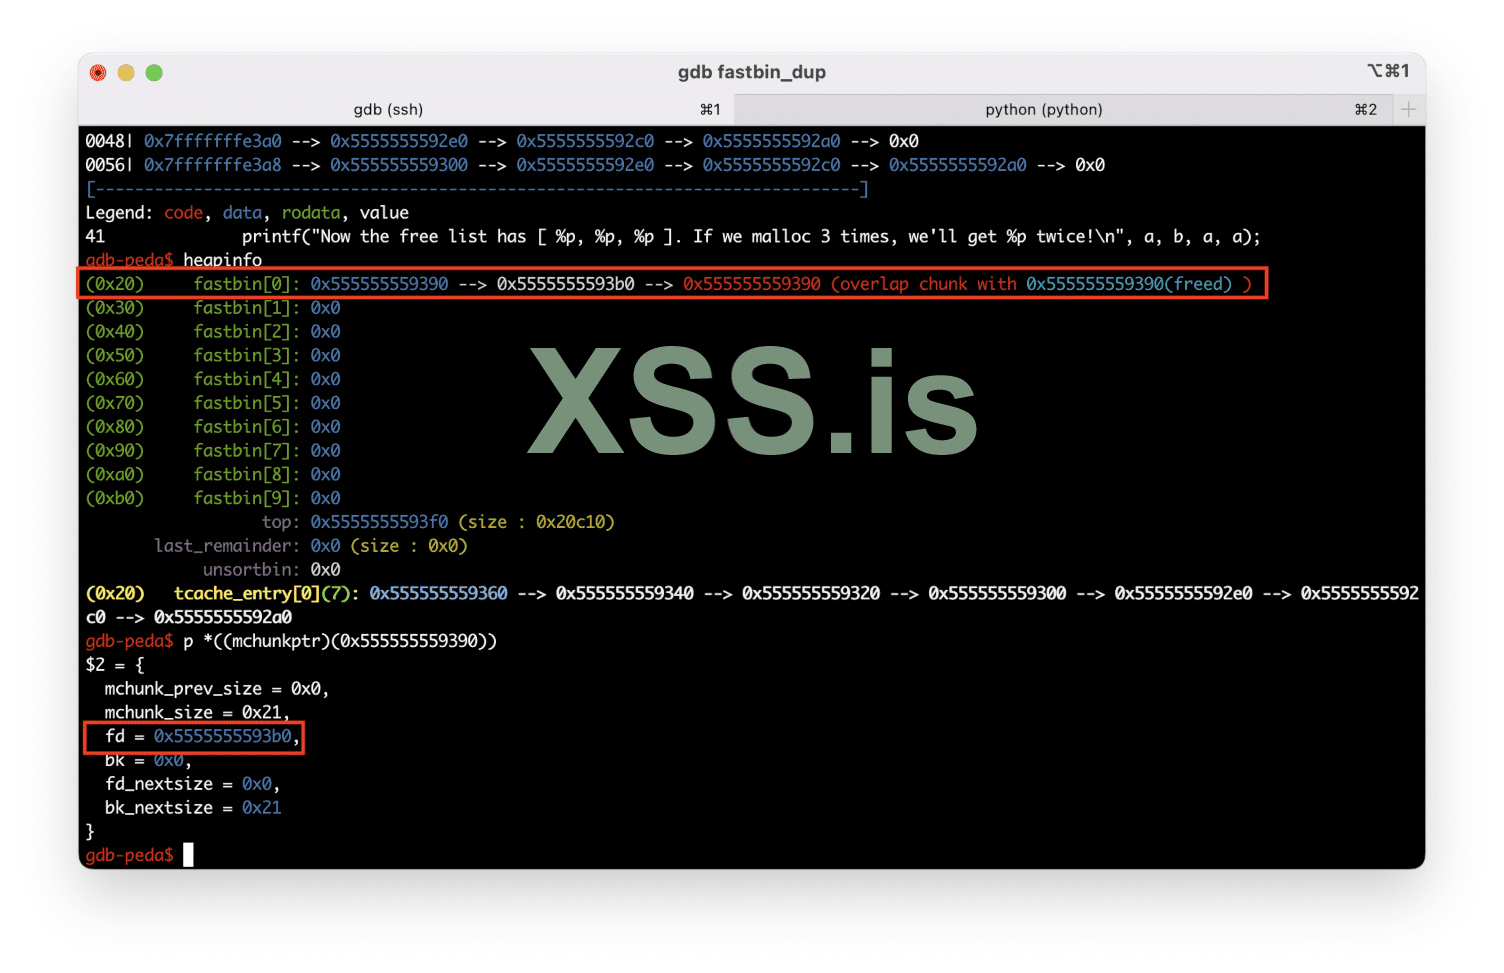Click the stack address 0x7fffffffe3a0
Viewport: 1504px width, 973px height.
[x=213, y=141]
